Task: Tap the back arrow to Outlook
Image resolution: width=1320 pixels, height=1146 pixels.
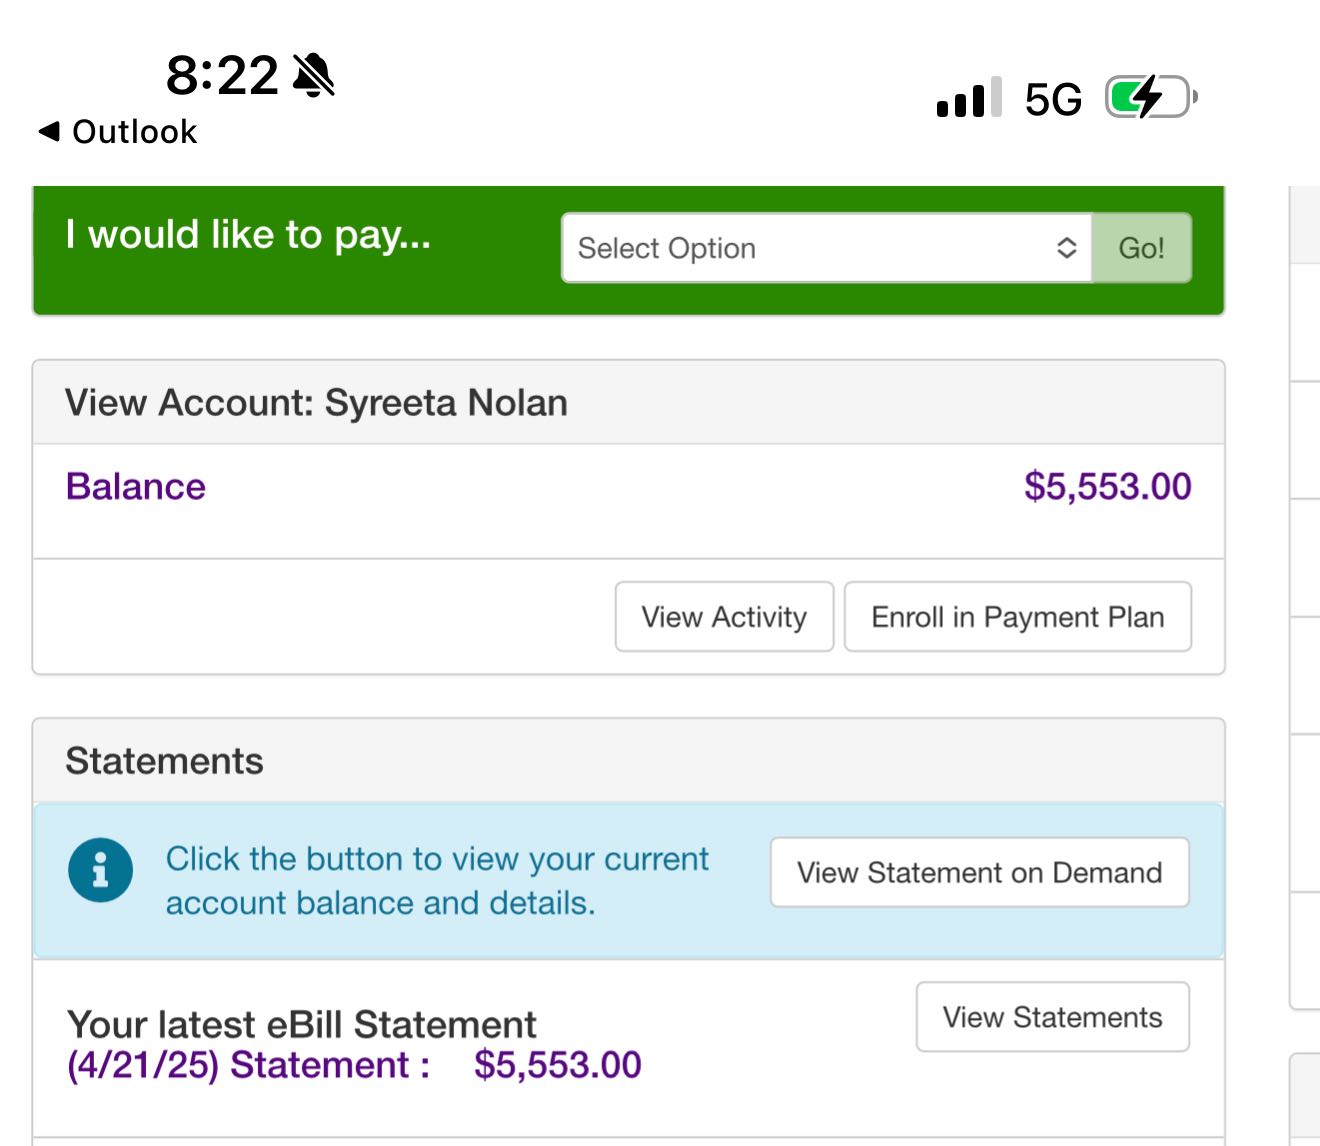Action: pos(48,131)
